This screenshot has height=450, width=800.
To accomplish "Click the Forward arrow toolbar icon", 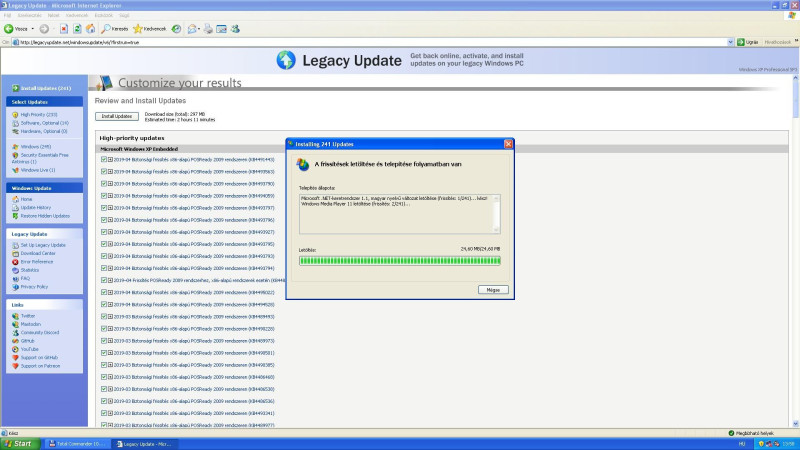I will pos(44,29).
